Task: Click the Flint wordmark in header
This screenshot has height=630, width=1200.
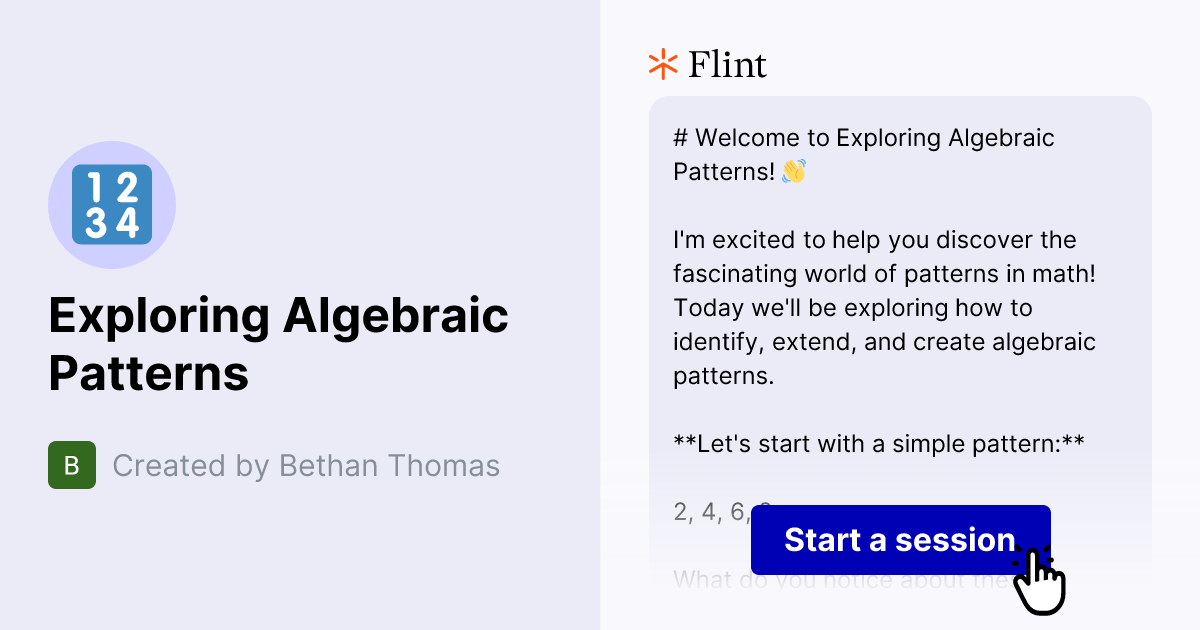Action: point(727,64)
